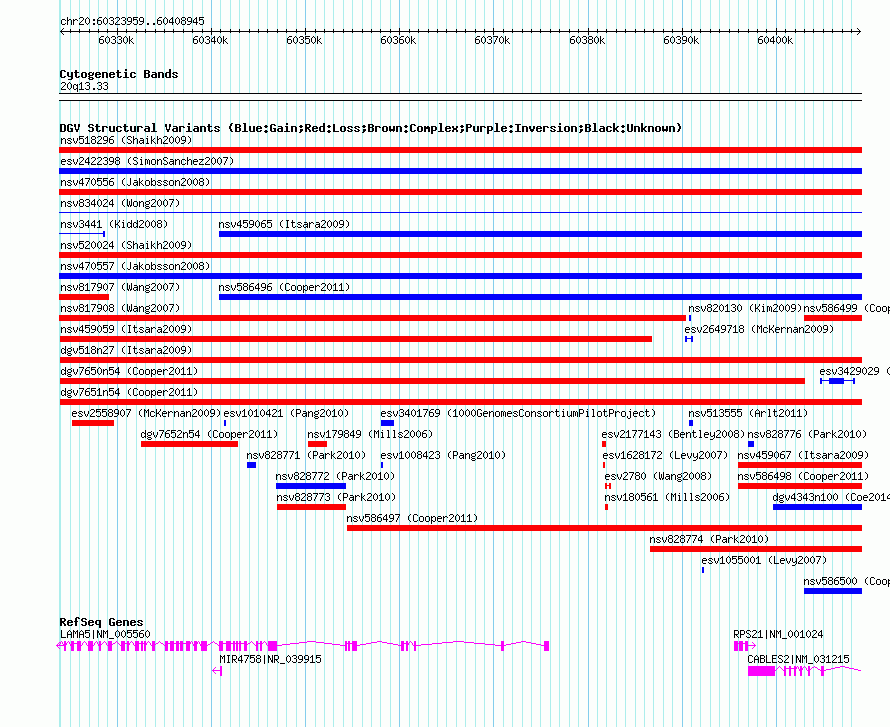Click the Cytogenetic Bands track title

click(x=119, y=74)
